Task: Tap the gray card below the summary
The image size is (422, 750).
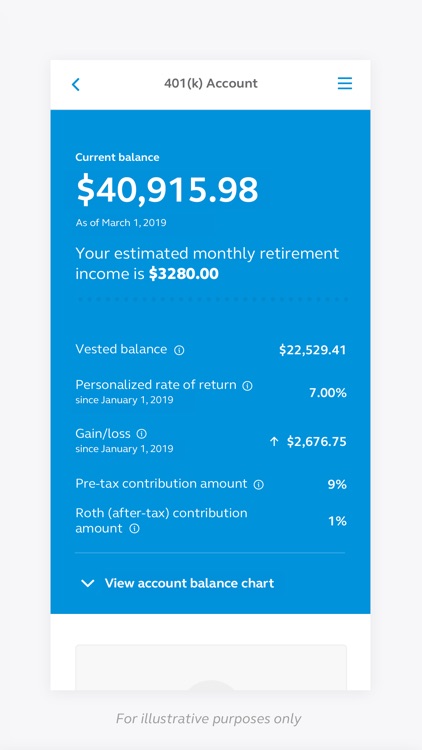Action: 211,667
